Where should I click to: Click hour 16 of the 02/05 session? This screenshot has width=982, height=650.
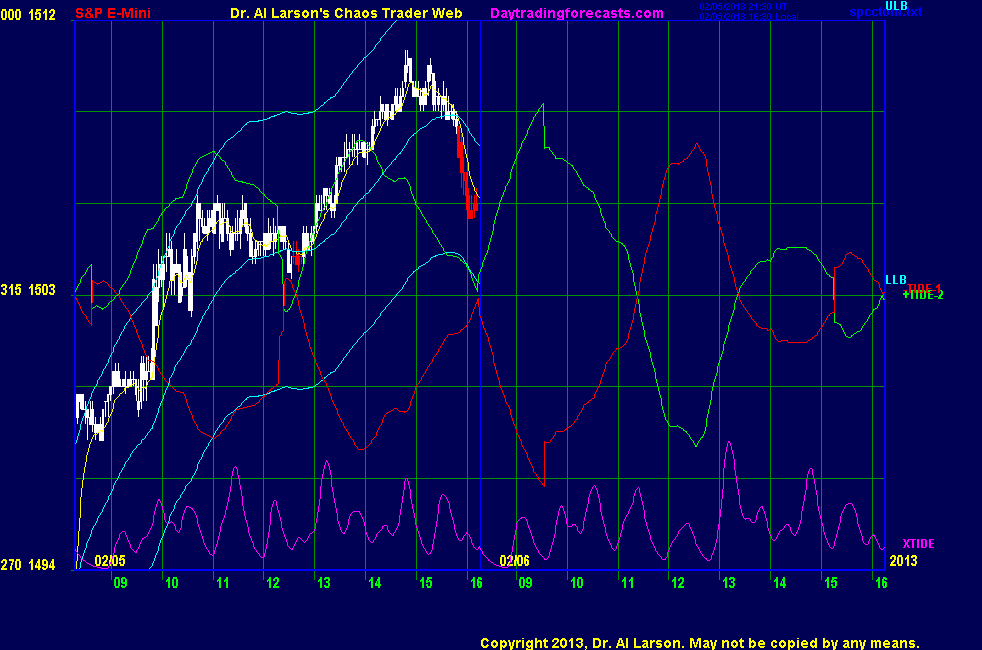point(476,583)
